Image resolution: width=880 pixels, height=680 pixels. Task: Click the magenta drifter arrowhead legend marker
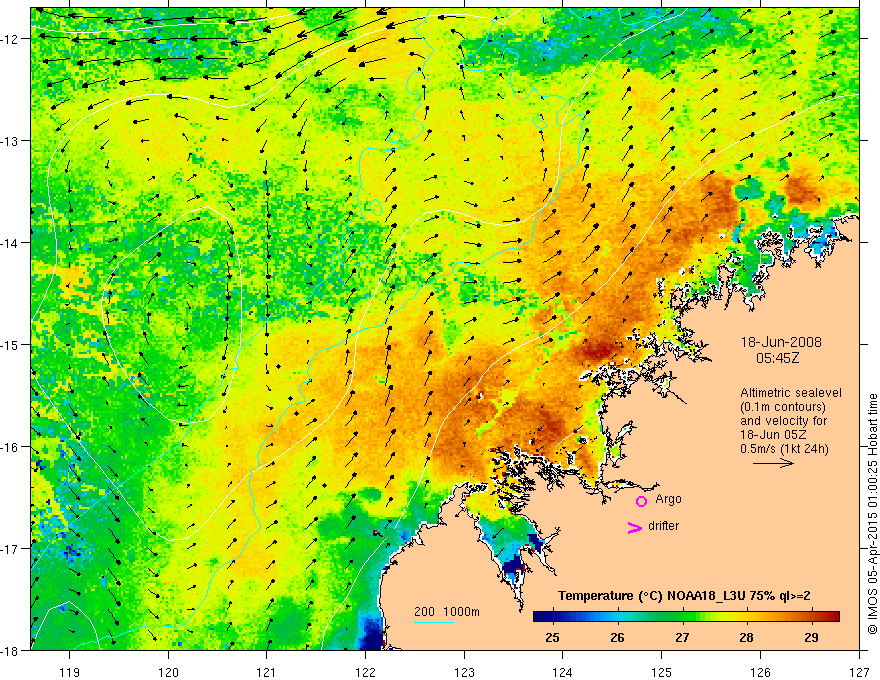coord(634,527)
